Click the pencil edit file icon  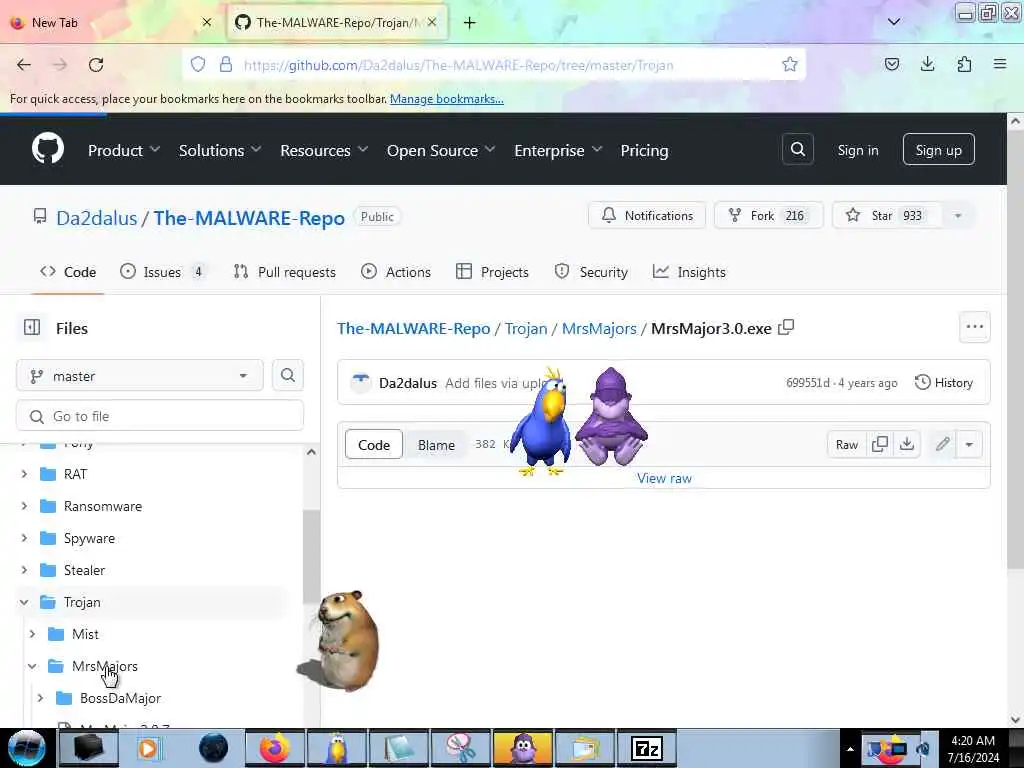pyautogui.click(x=942, y=444)
